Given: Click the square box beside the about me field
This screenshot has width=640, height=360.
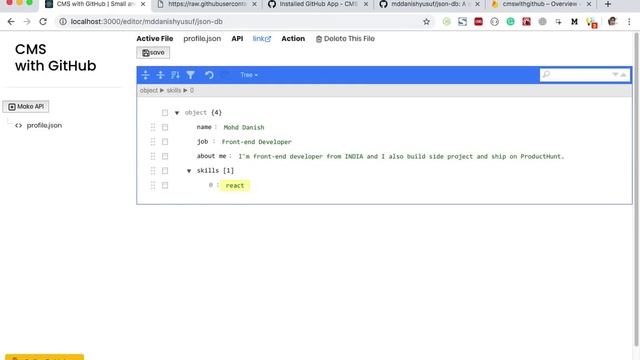Looking at the screenshot, I should point(165,156).
